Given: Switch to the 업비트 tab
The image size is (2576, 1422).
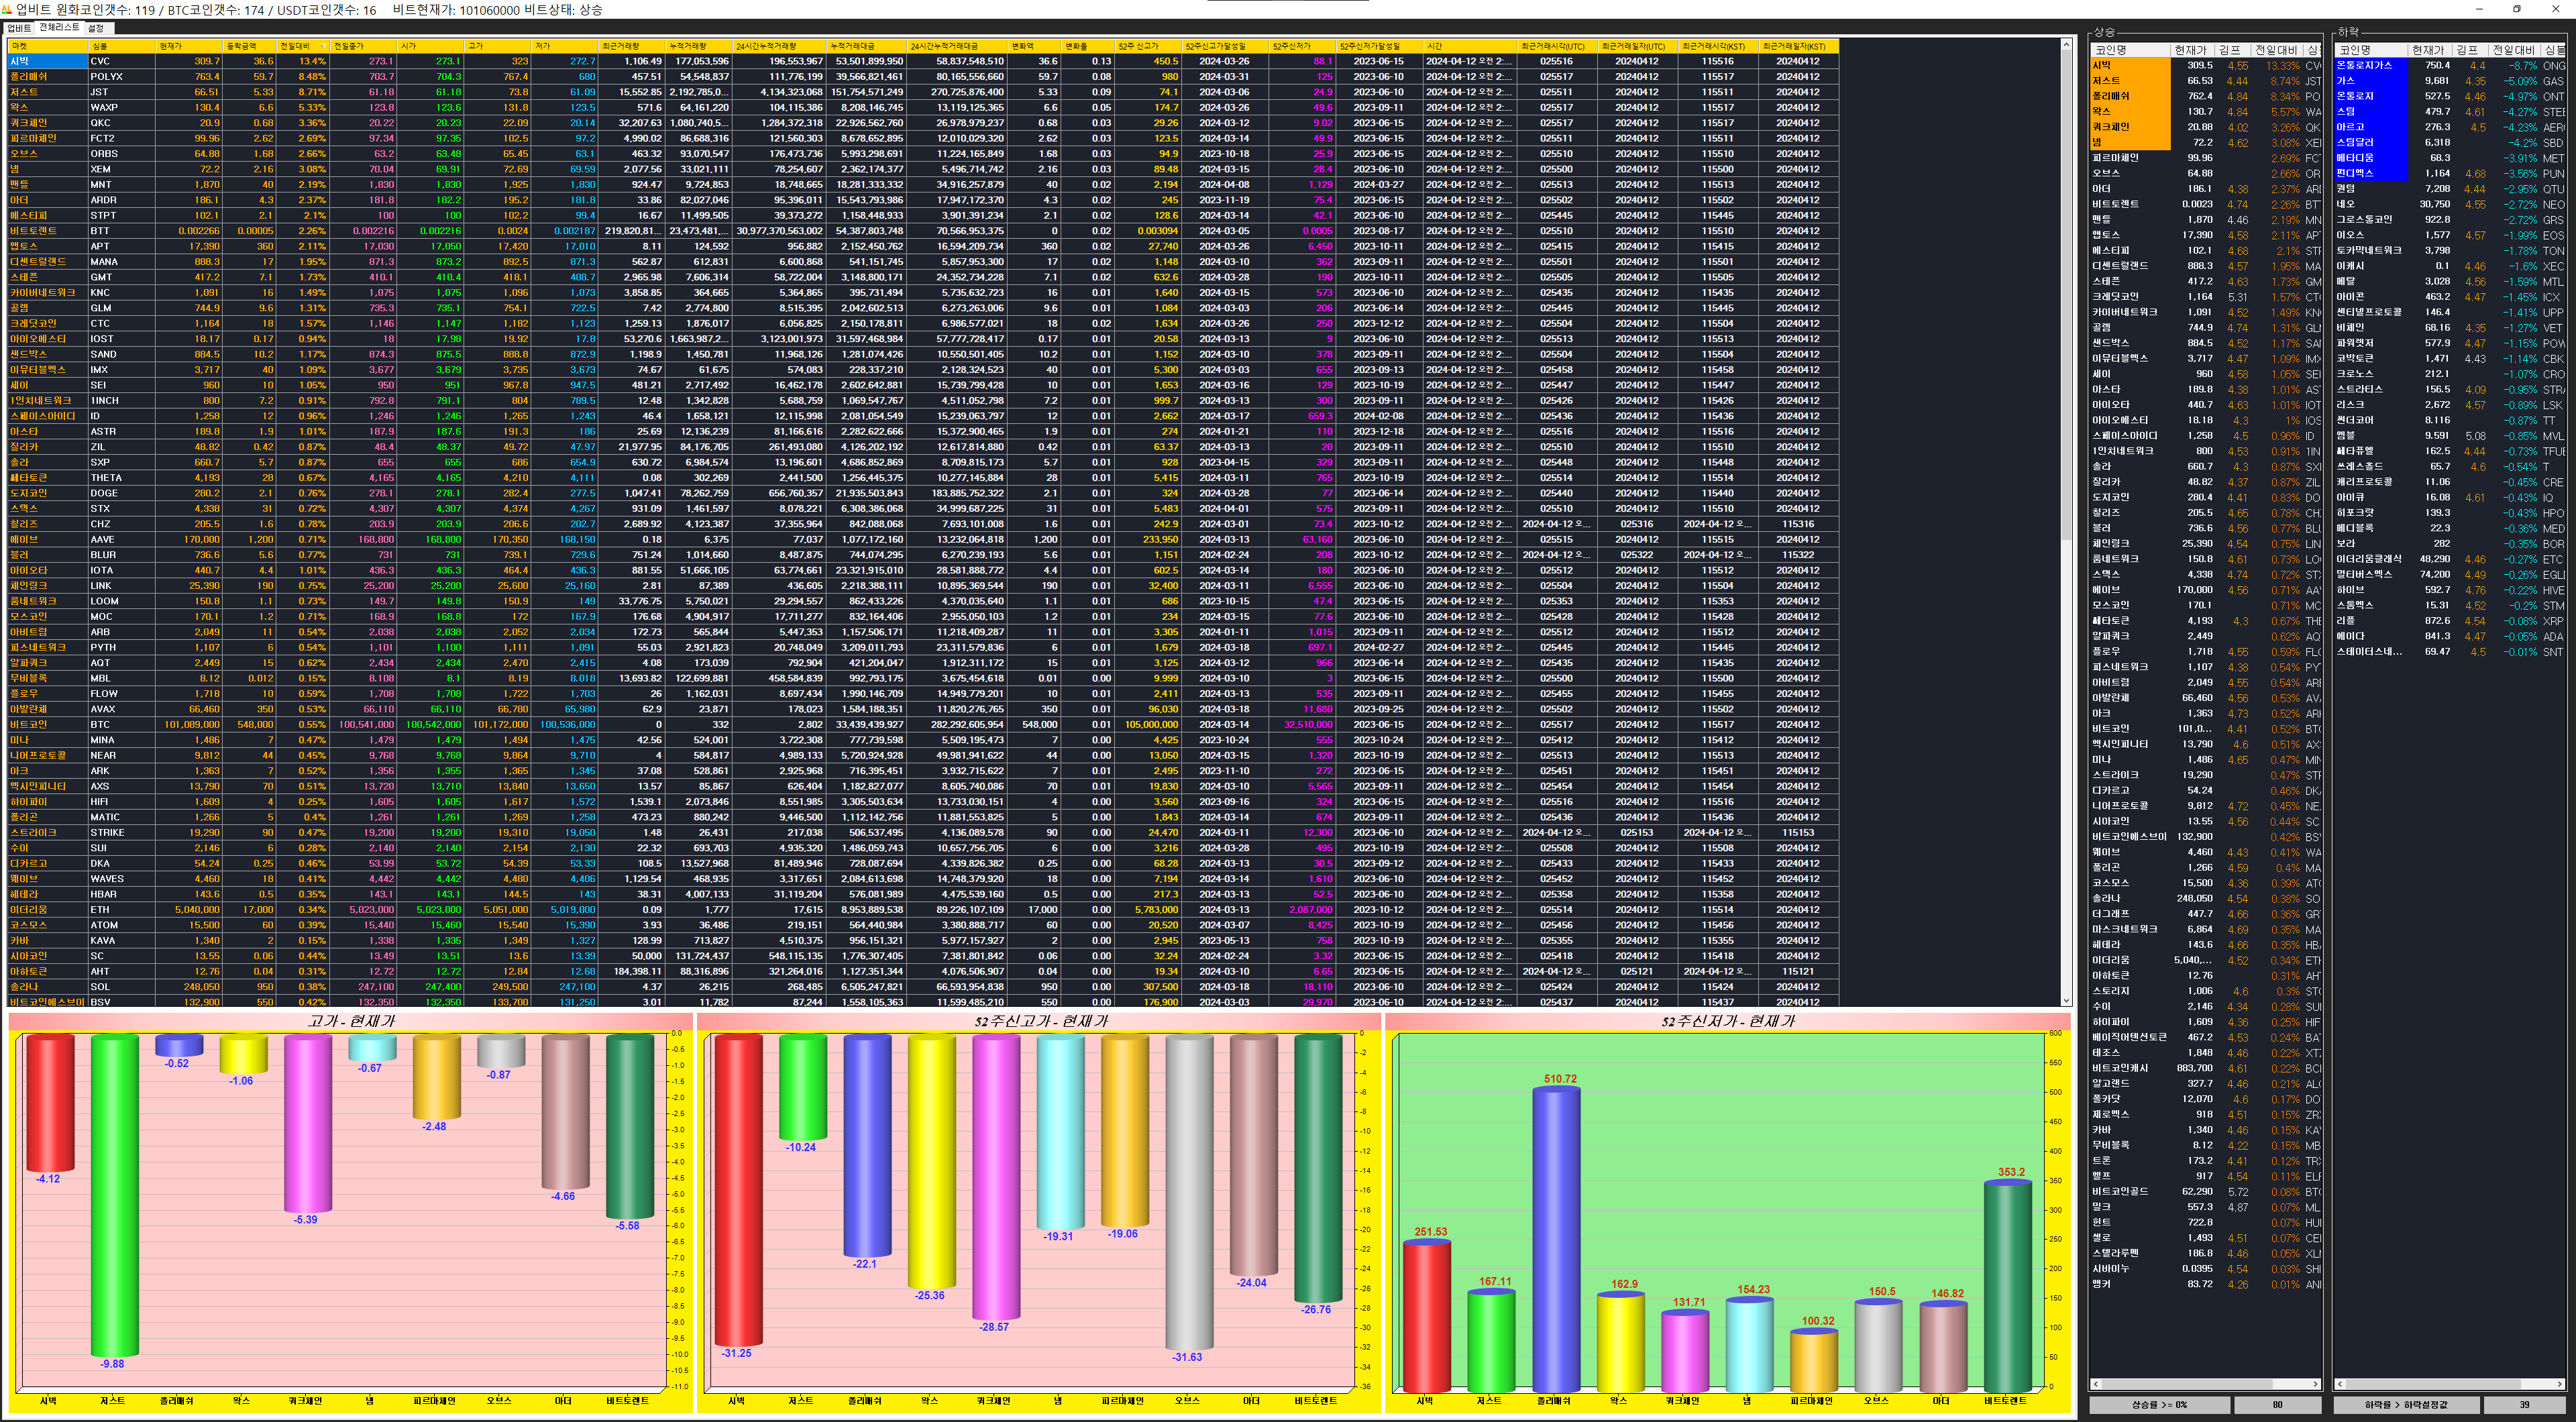Looking at the screenshot, I should click(19, 28).
